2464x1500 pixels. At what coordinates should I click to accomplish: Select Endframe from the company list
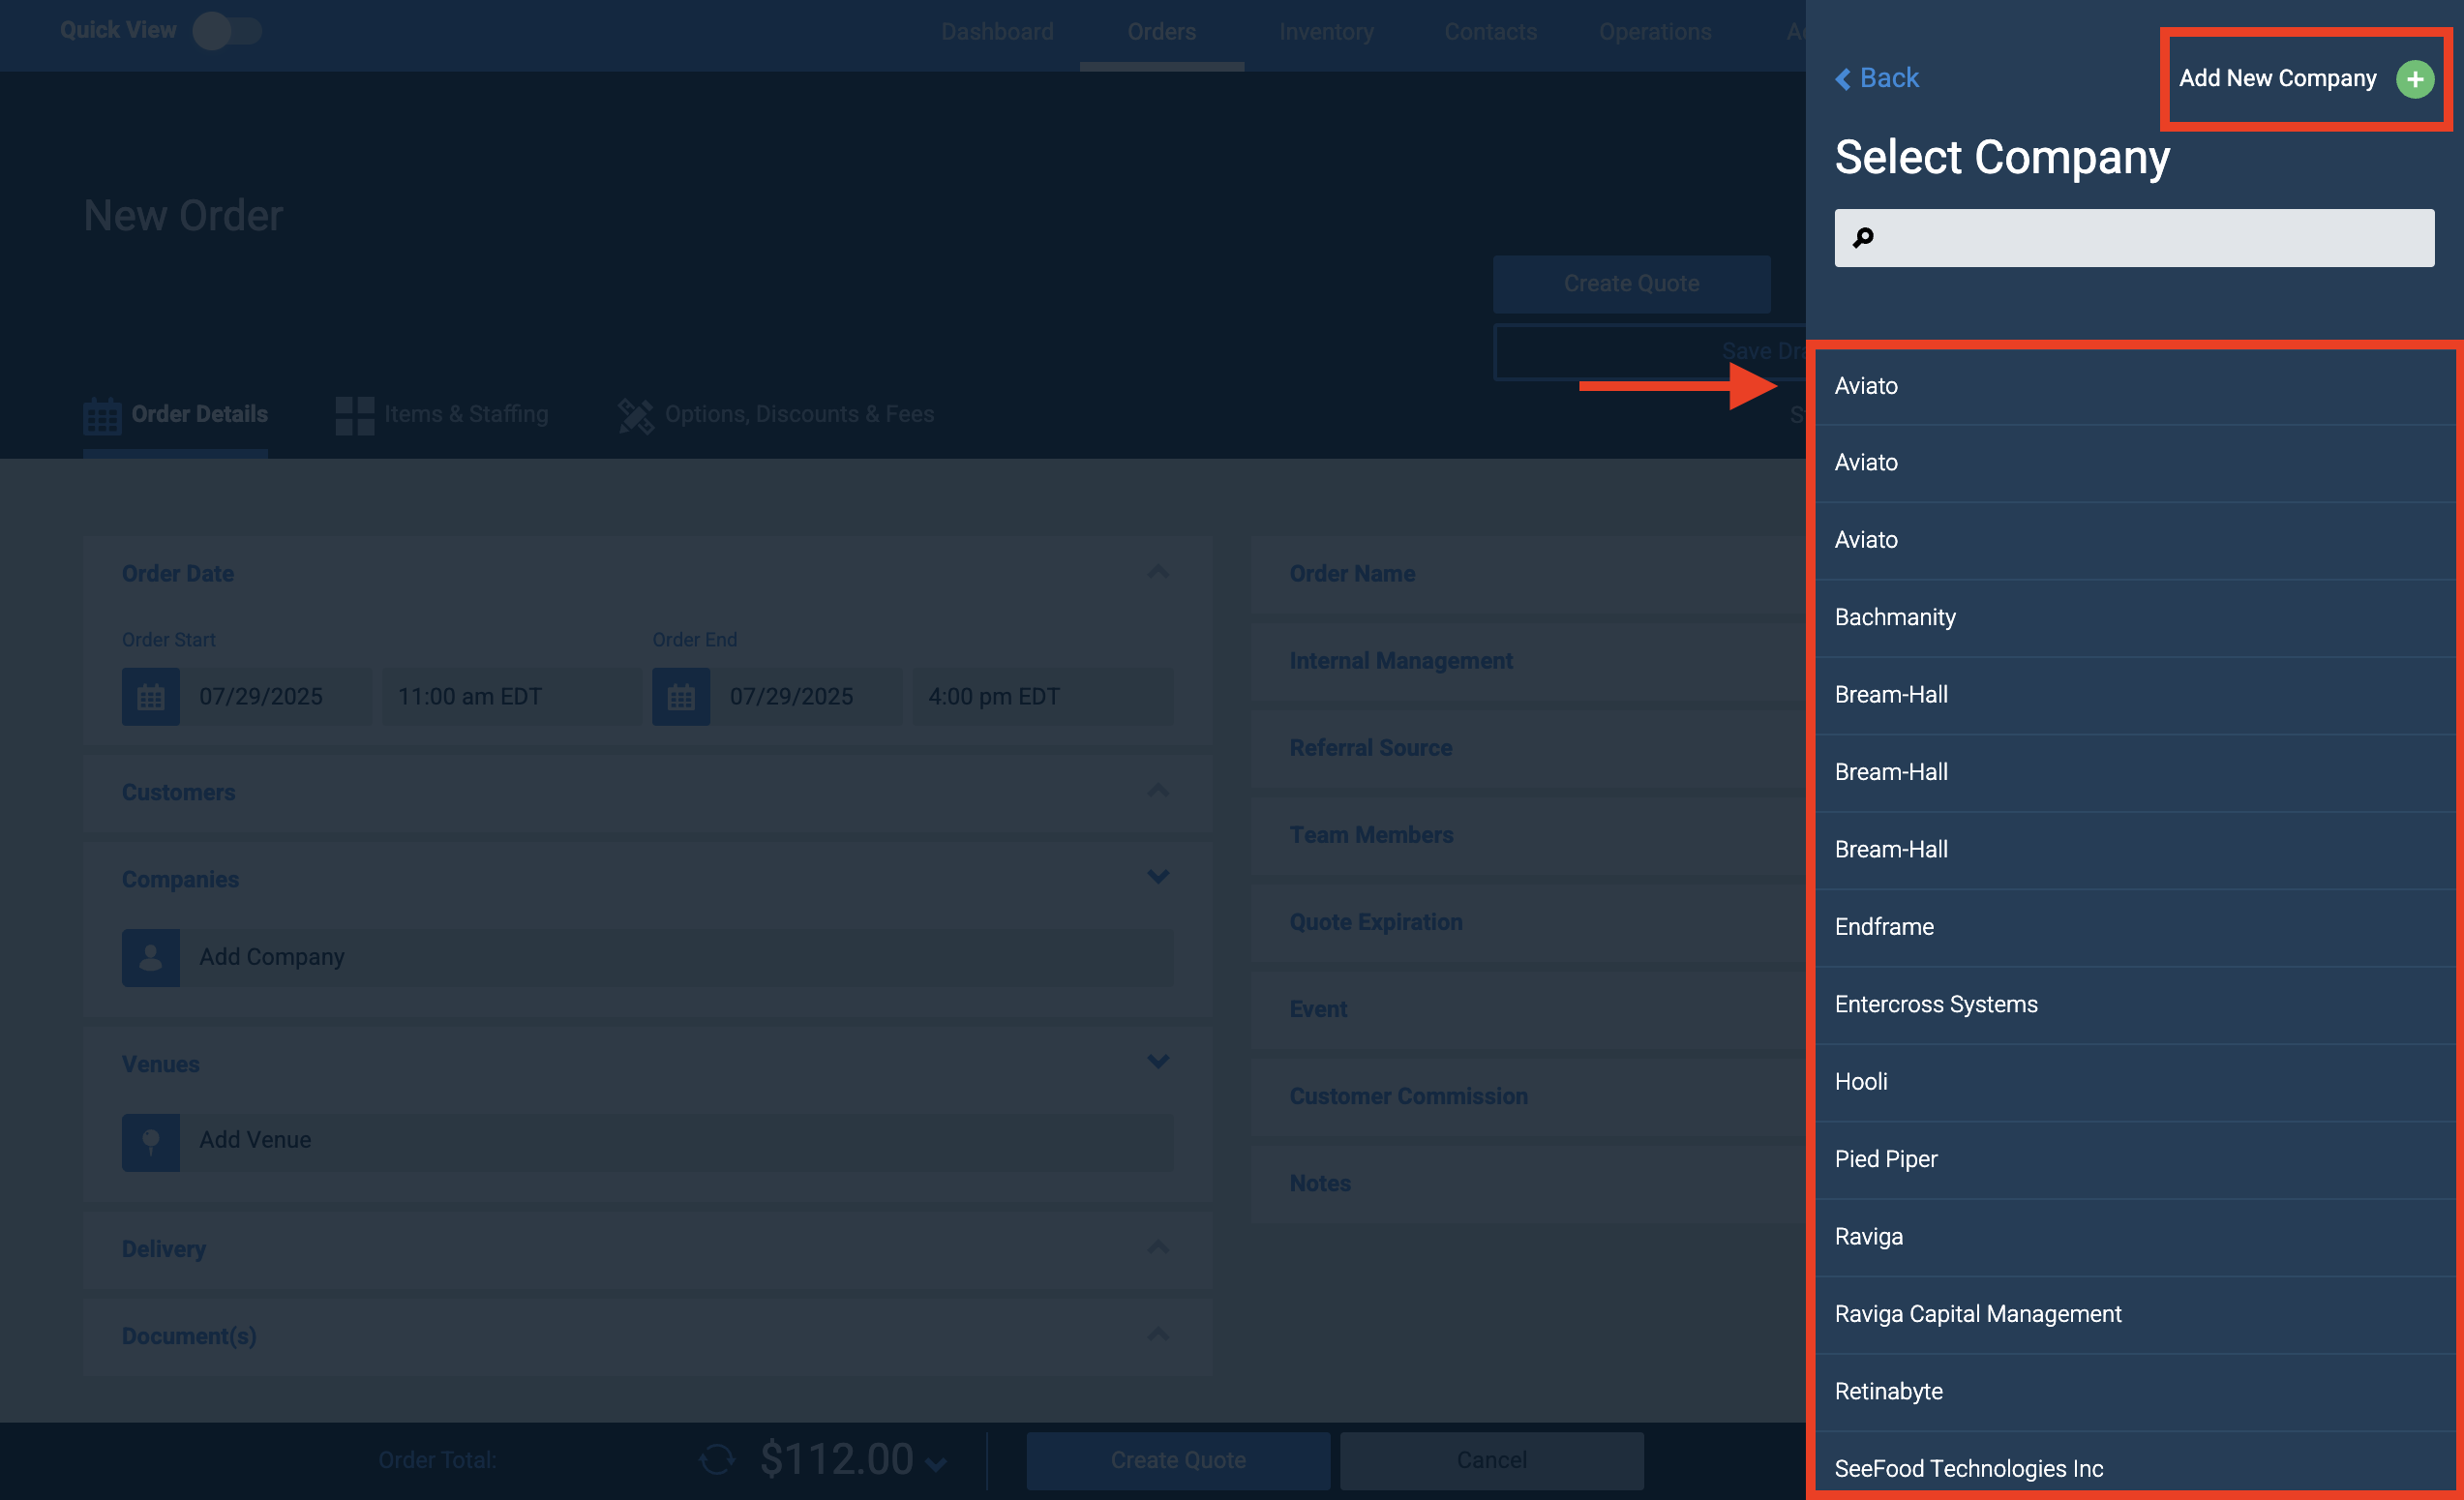pos(2136,927)
